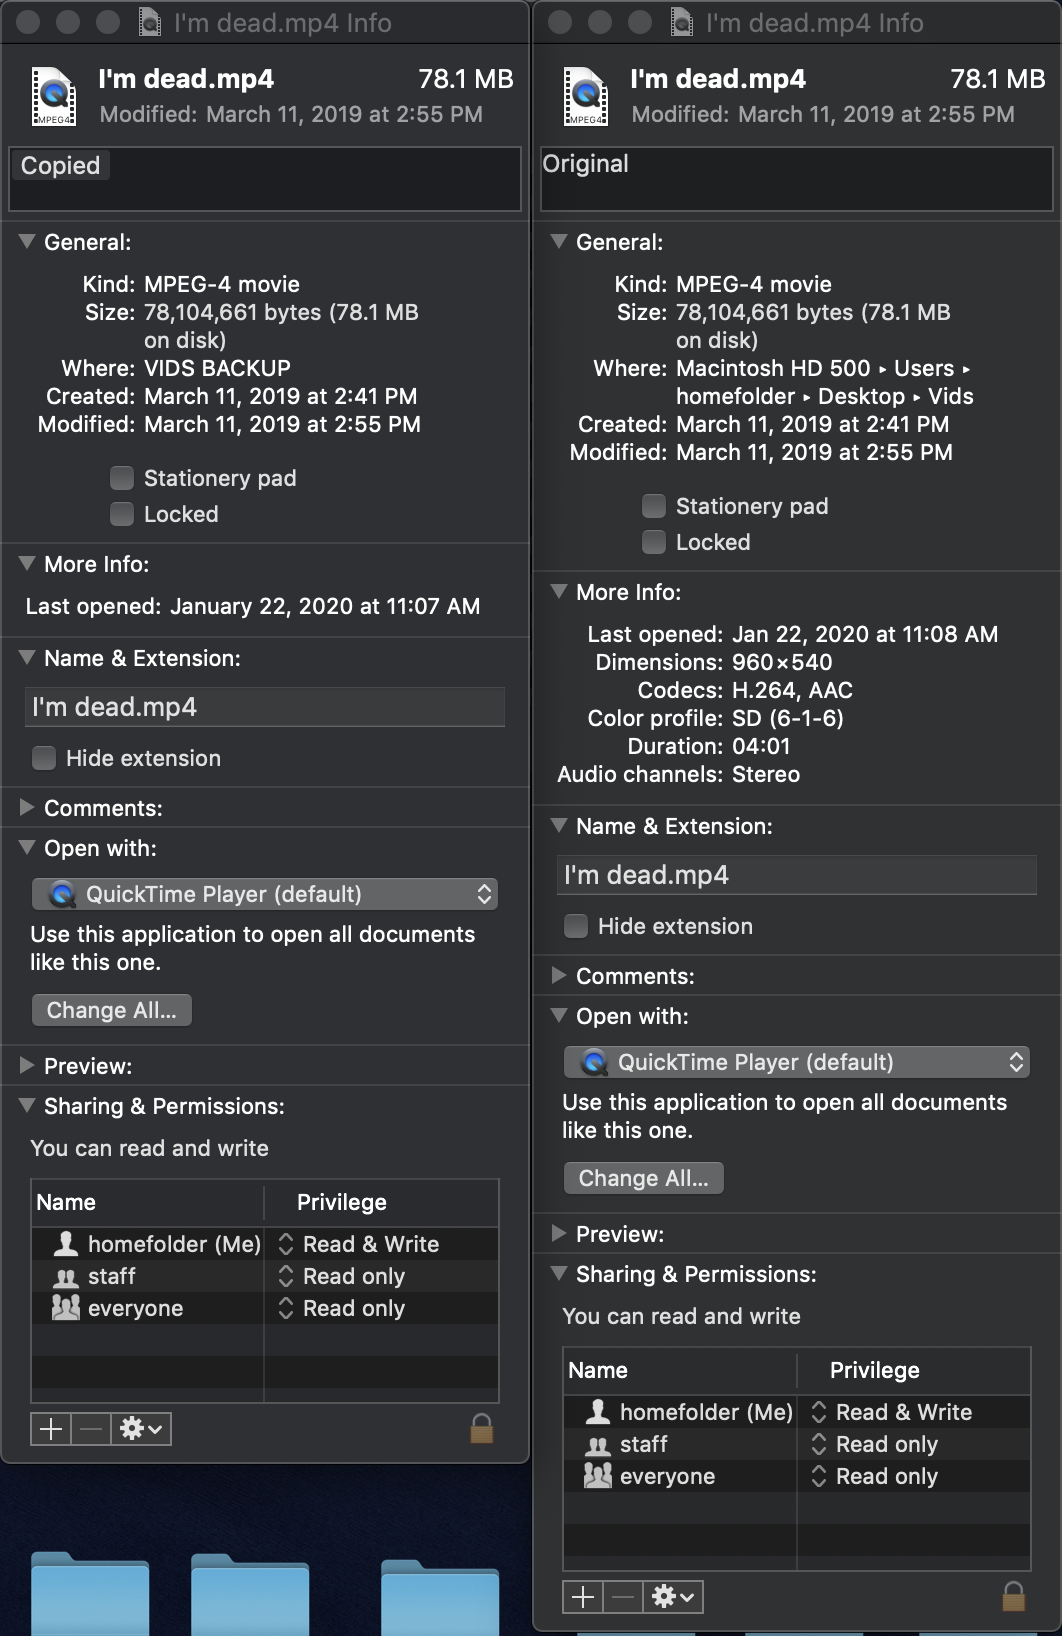Click the MPEG4 file icon in Copied window header
The width and height of the screenshot is (1062, 1636).
click(54, 96)
